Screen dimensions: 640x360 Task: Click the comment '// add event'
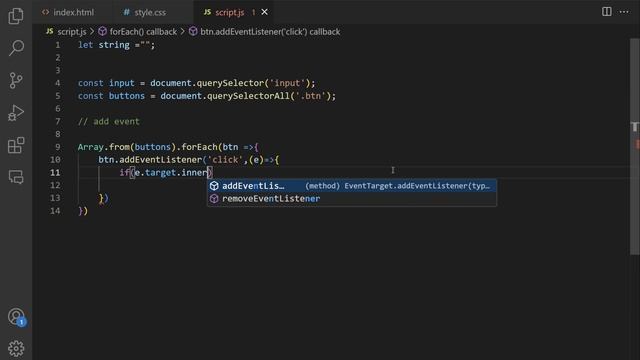109,122
